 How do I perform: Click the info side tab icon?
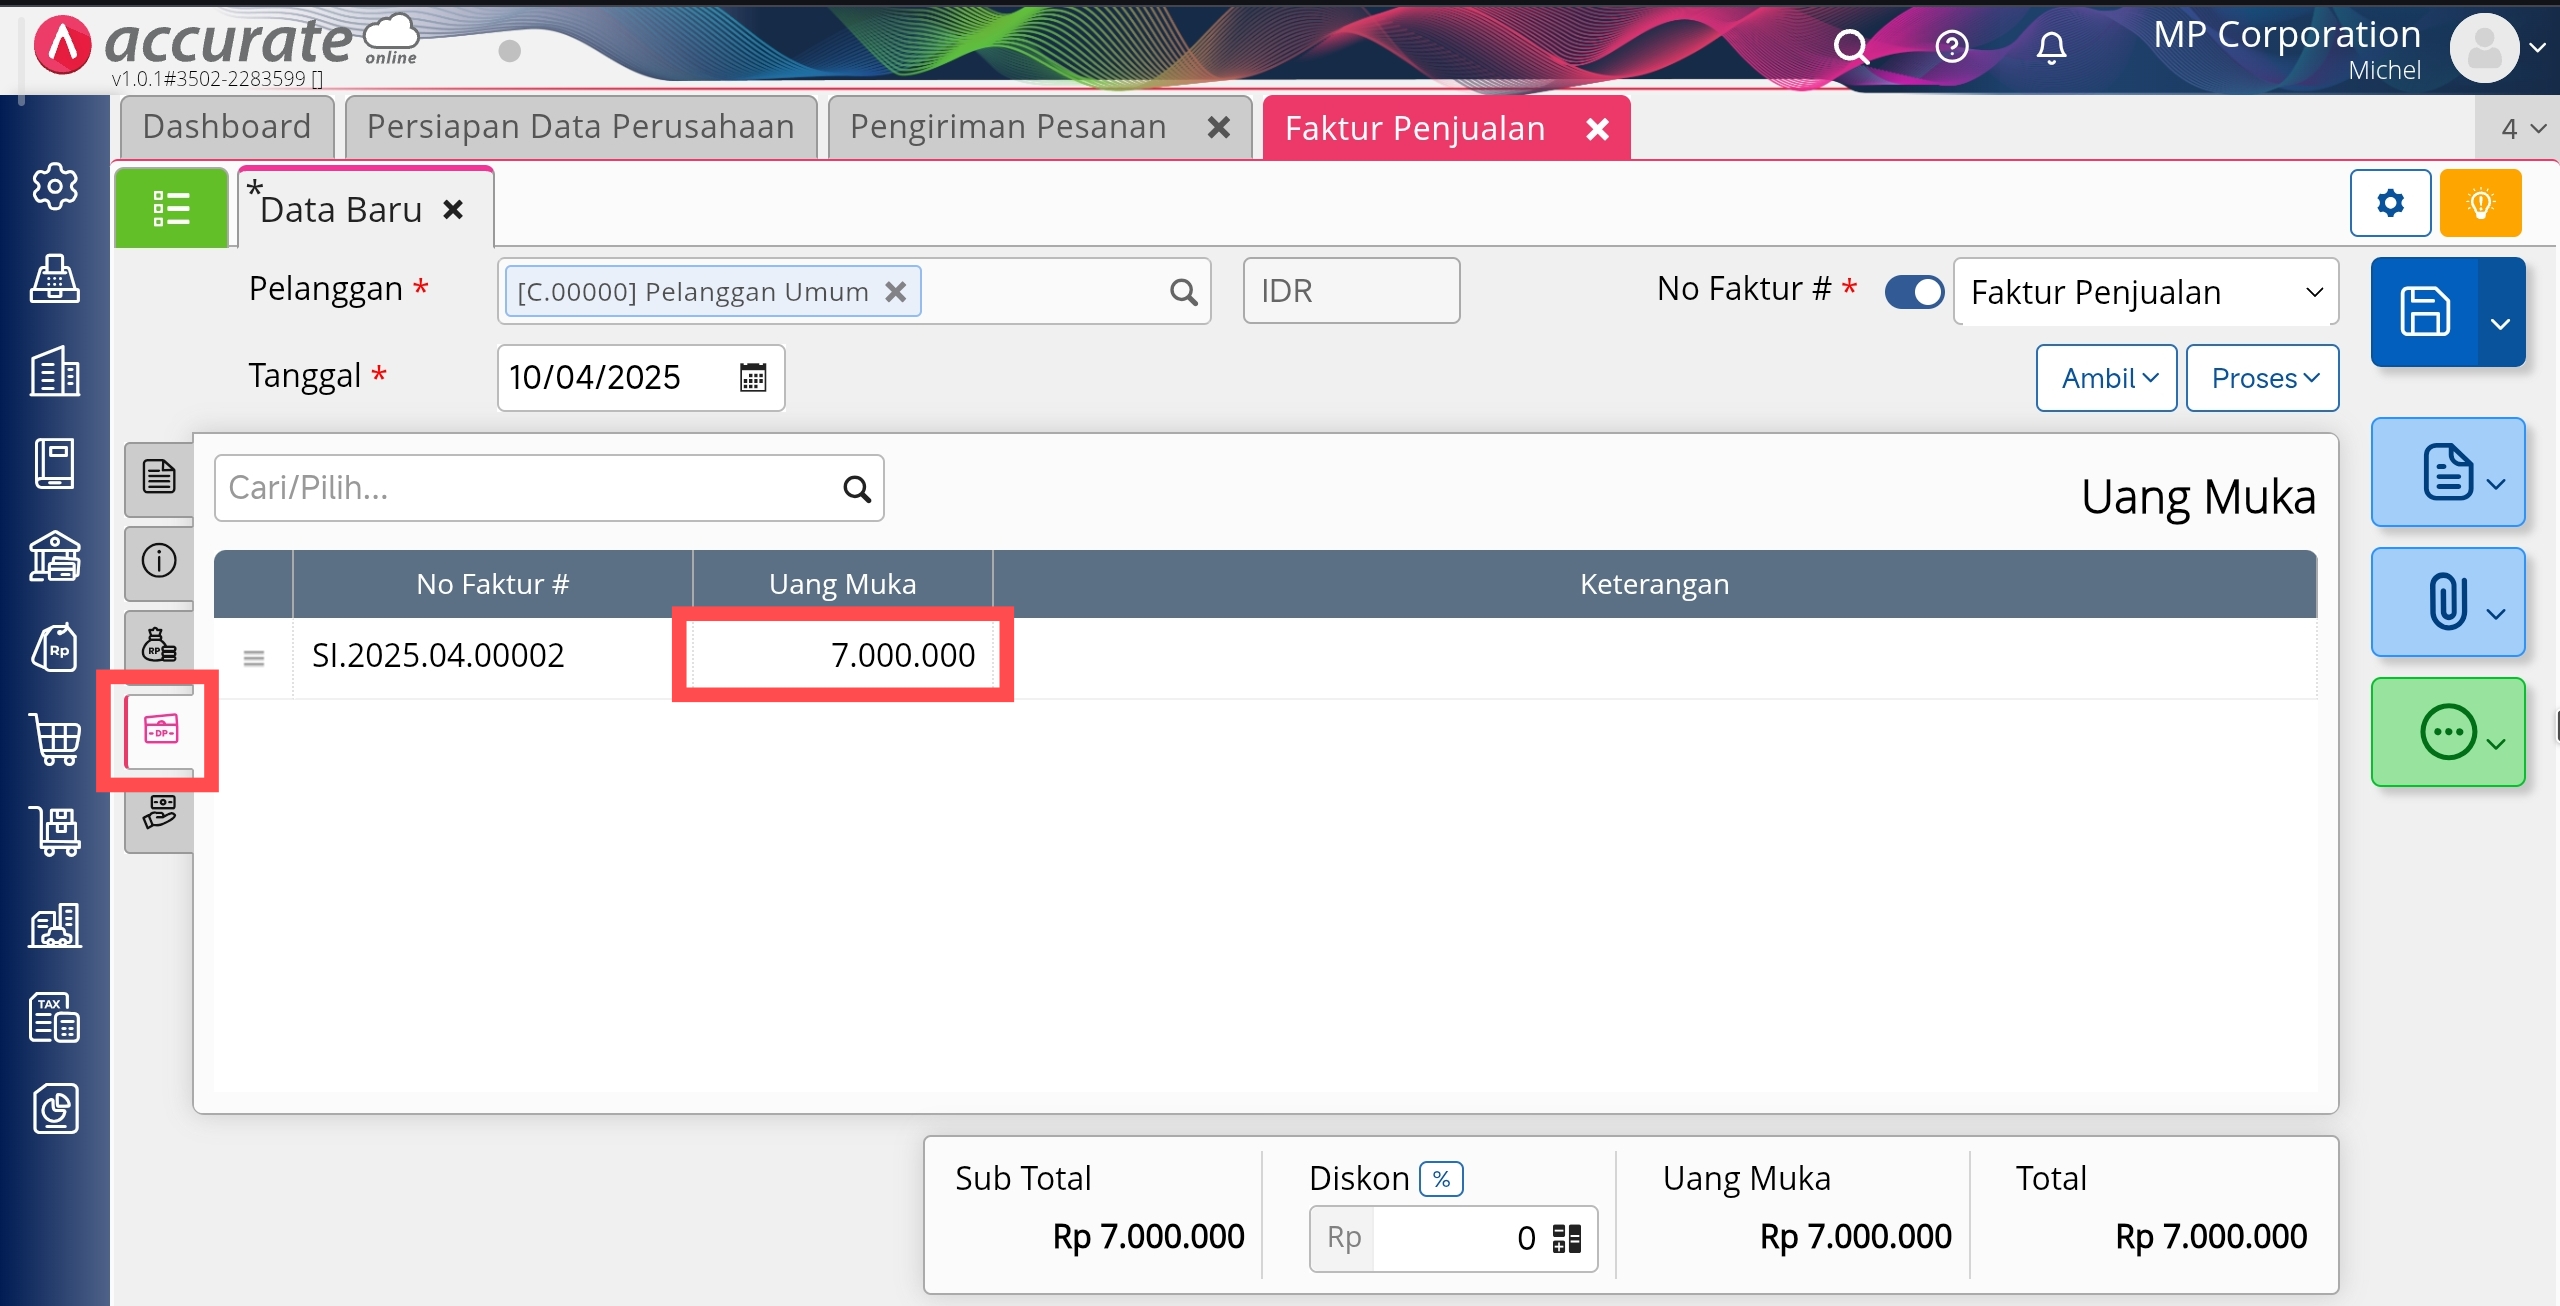click(159, 560)
